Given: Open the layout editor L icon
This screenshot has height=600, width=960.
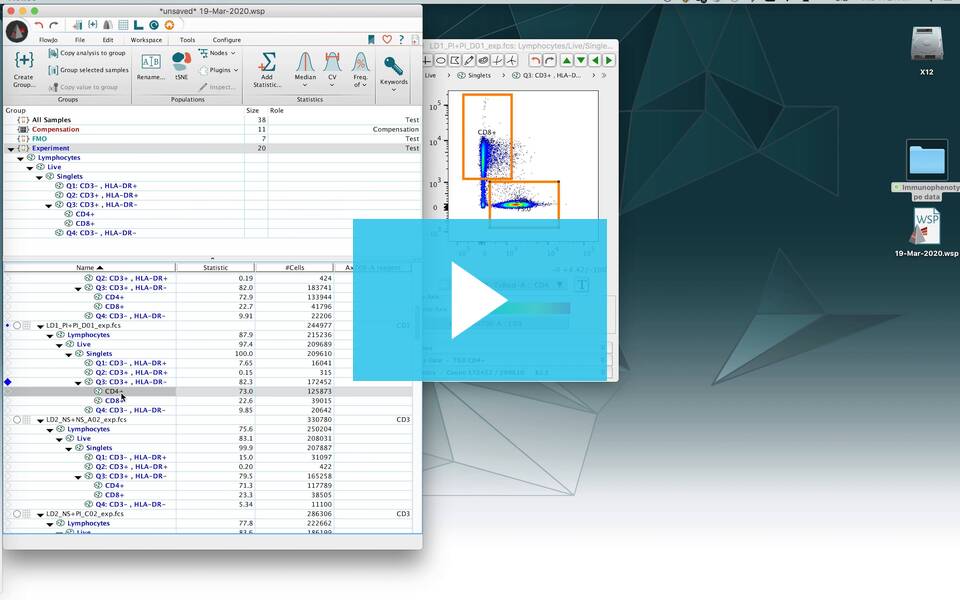Looking at the screenshot, I should (x=138, y=25).
